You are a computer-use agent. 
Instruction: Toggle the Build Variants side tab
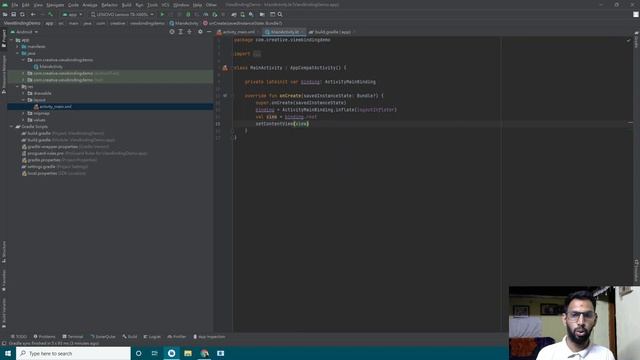[x=4, y=313]
